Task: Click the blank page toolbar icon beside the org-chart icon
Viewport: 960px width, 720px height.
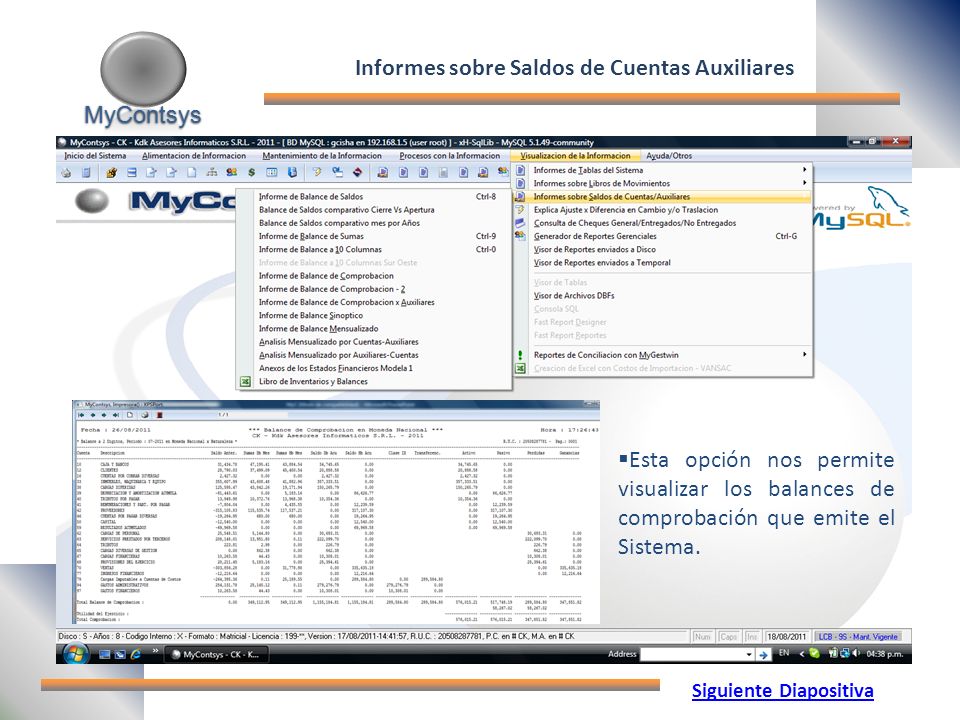Action: tap(192, 173)
